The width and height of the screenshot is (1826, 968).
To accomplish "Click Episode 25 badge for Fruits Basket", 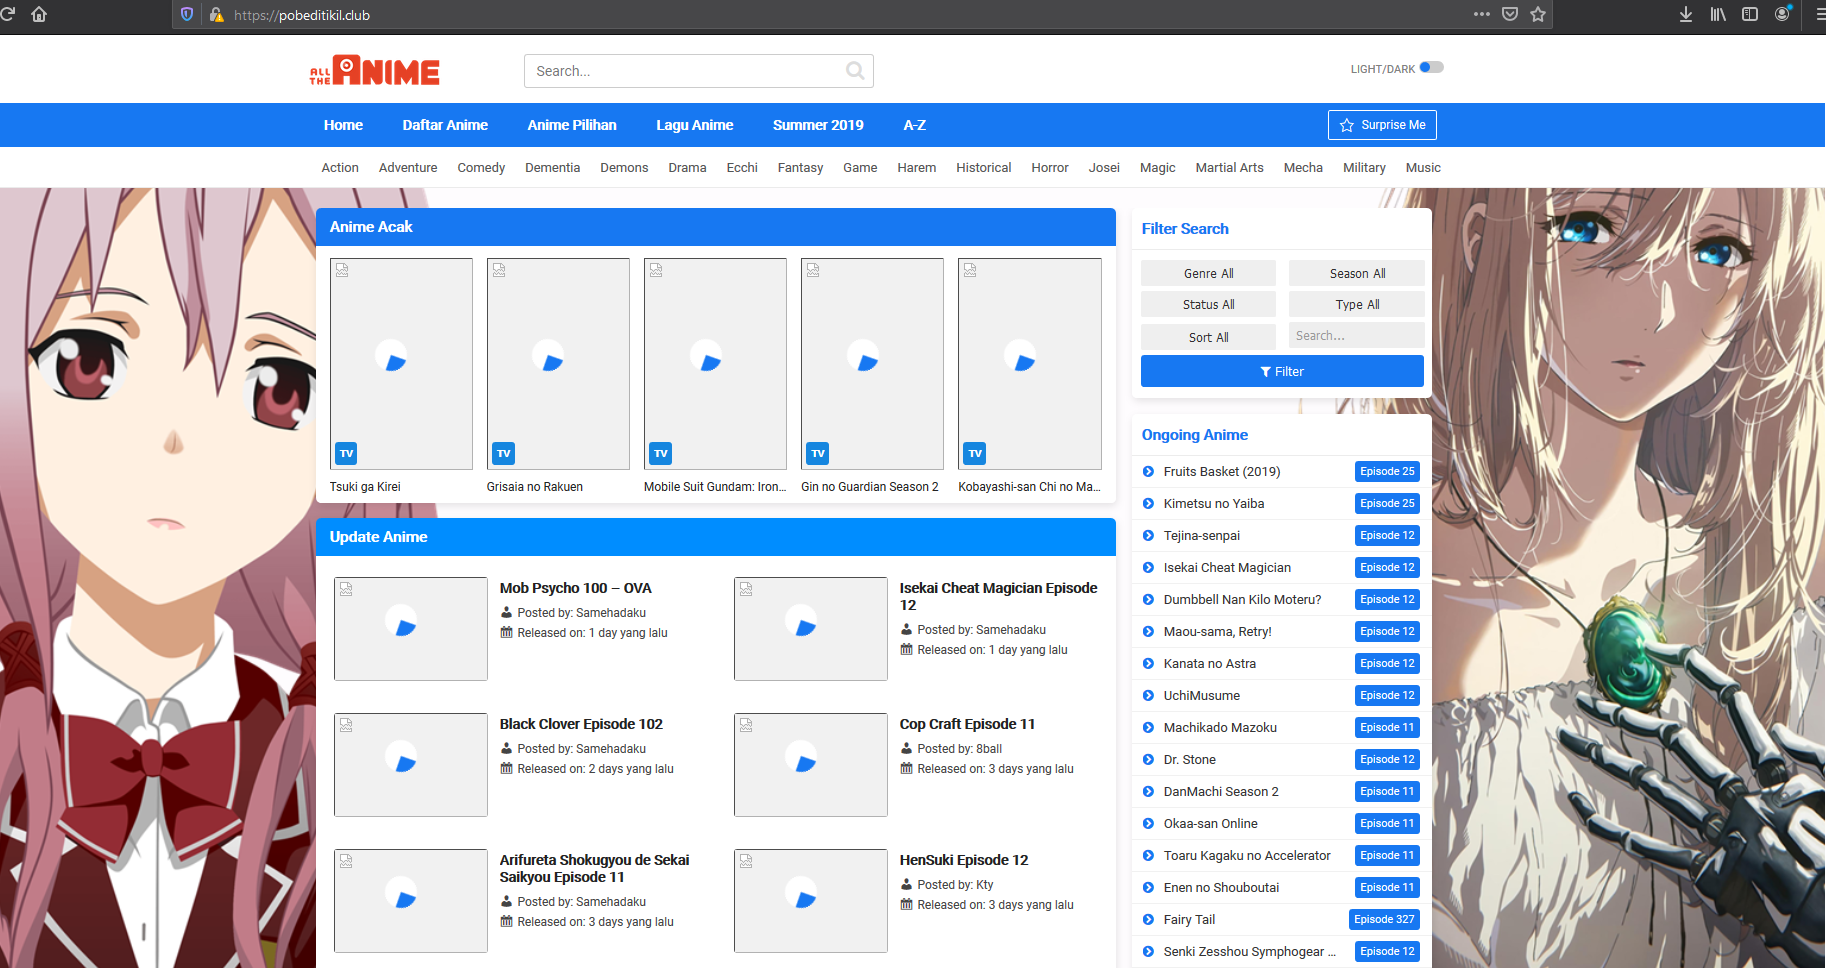I will pos(1387,472).
